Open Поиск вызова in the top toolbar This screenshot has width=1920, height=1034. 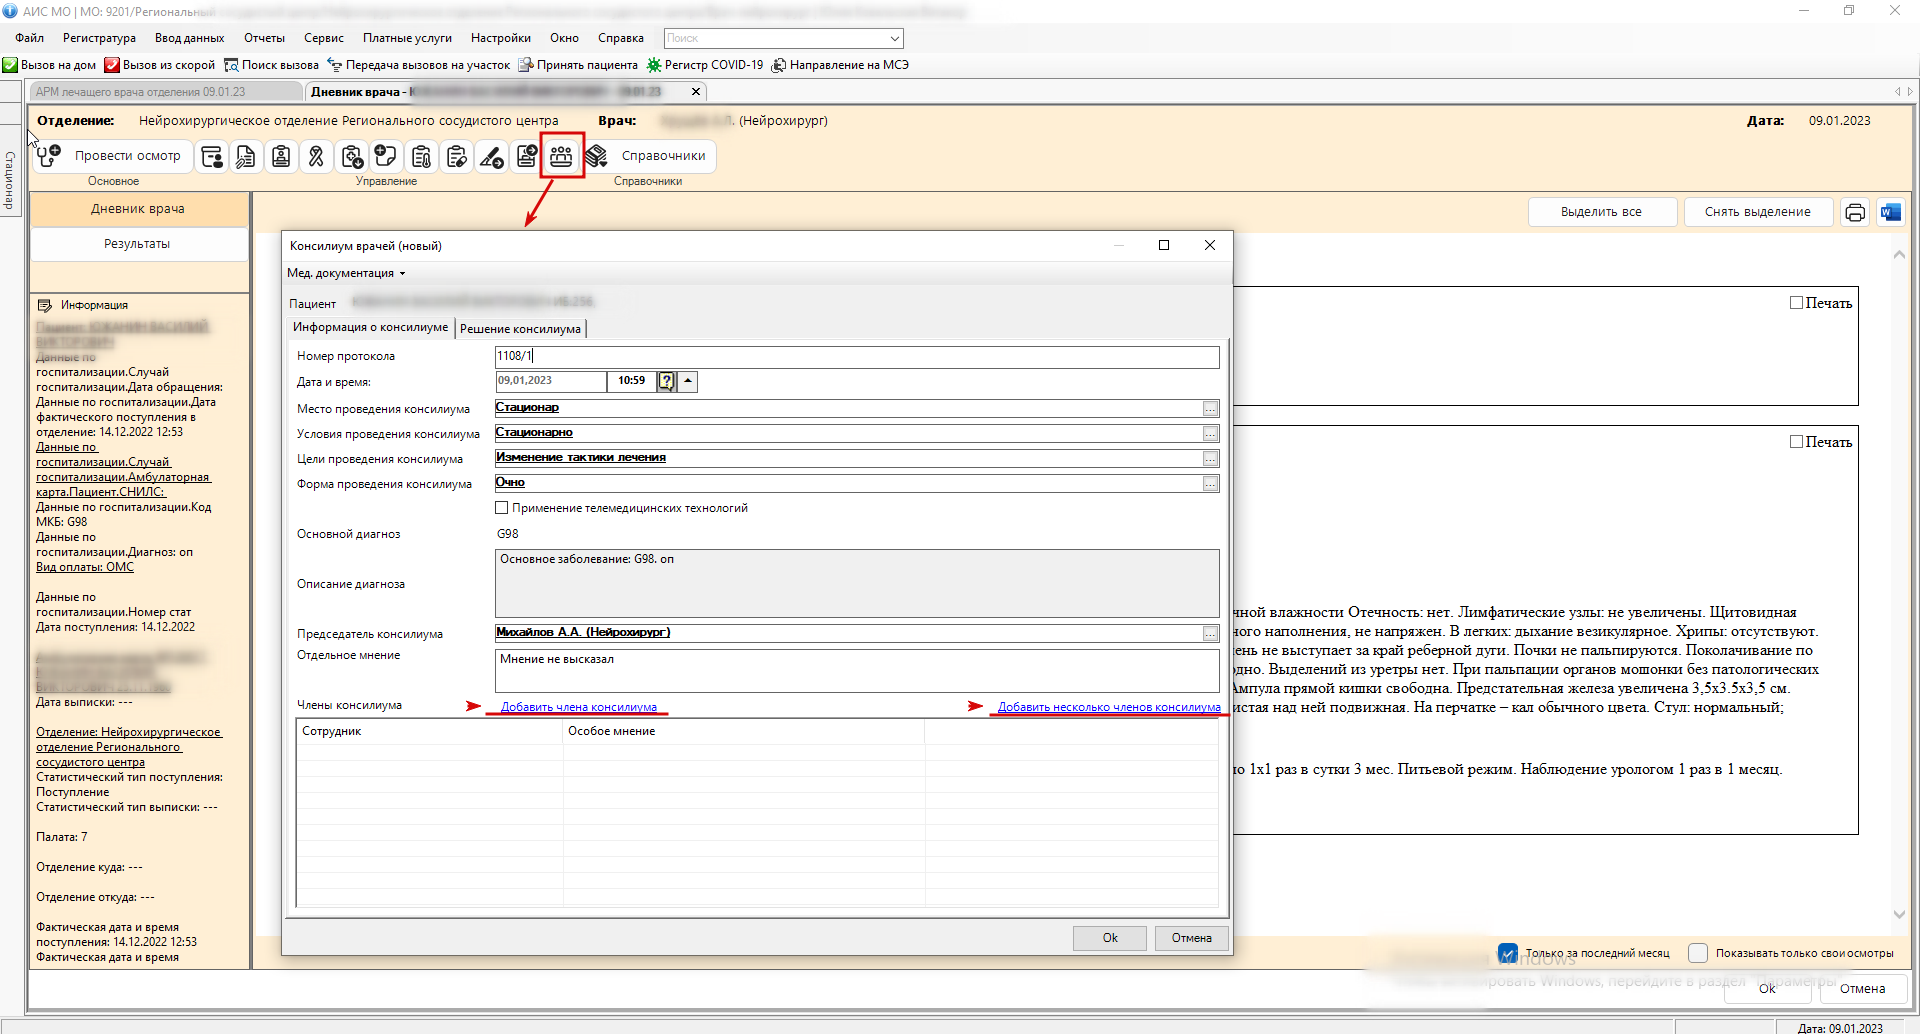point(271,65)
